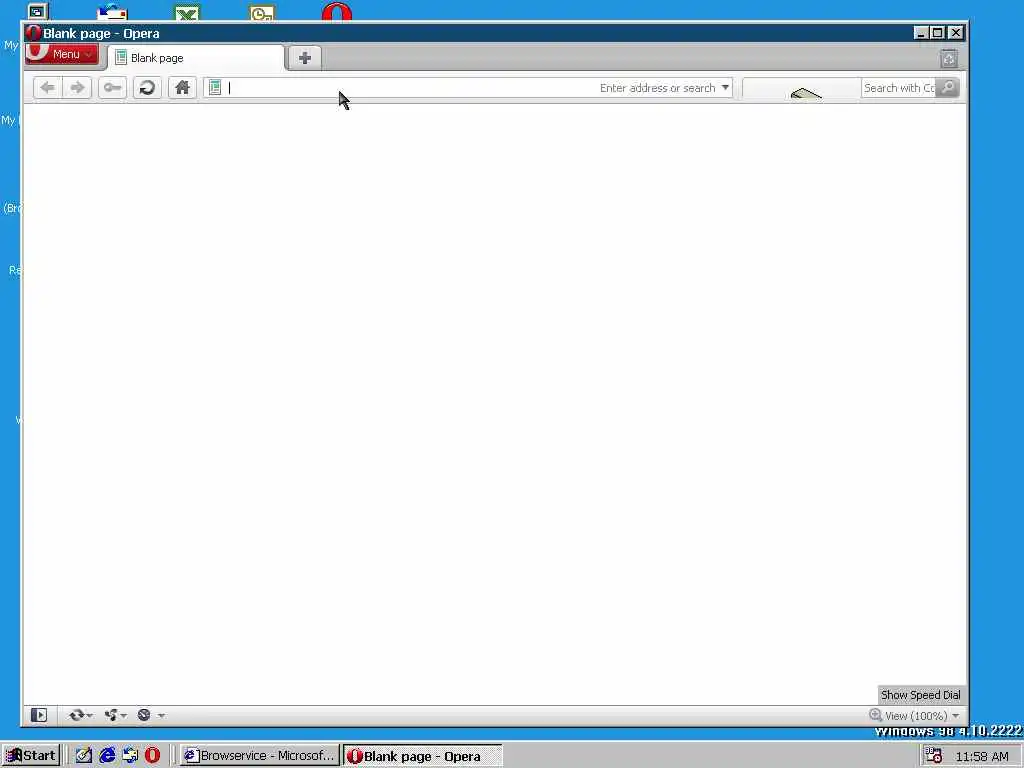The height and width of the screenshot is (768, 1024).
Task: Toggle the side panel icon in status bar
Action: point(39,715)
